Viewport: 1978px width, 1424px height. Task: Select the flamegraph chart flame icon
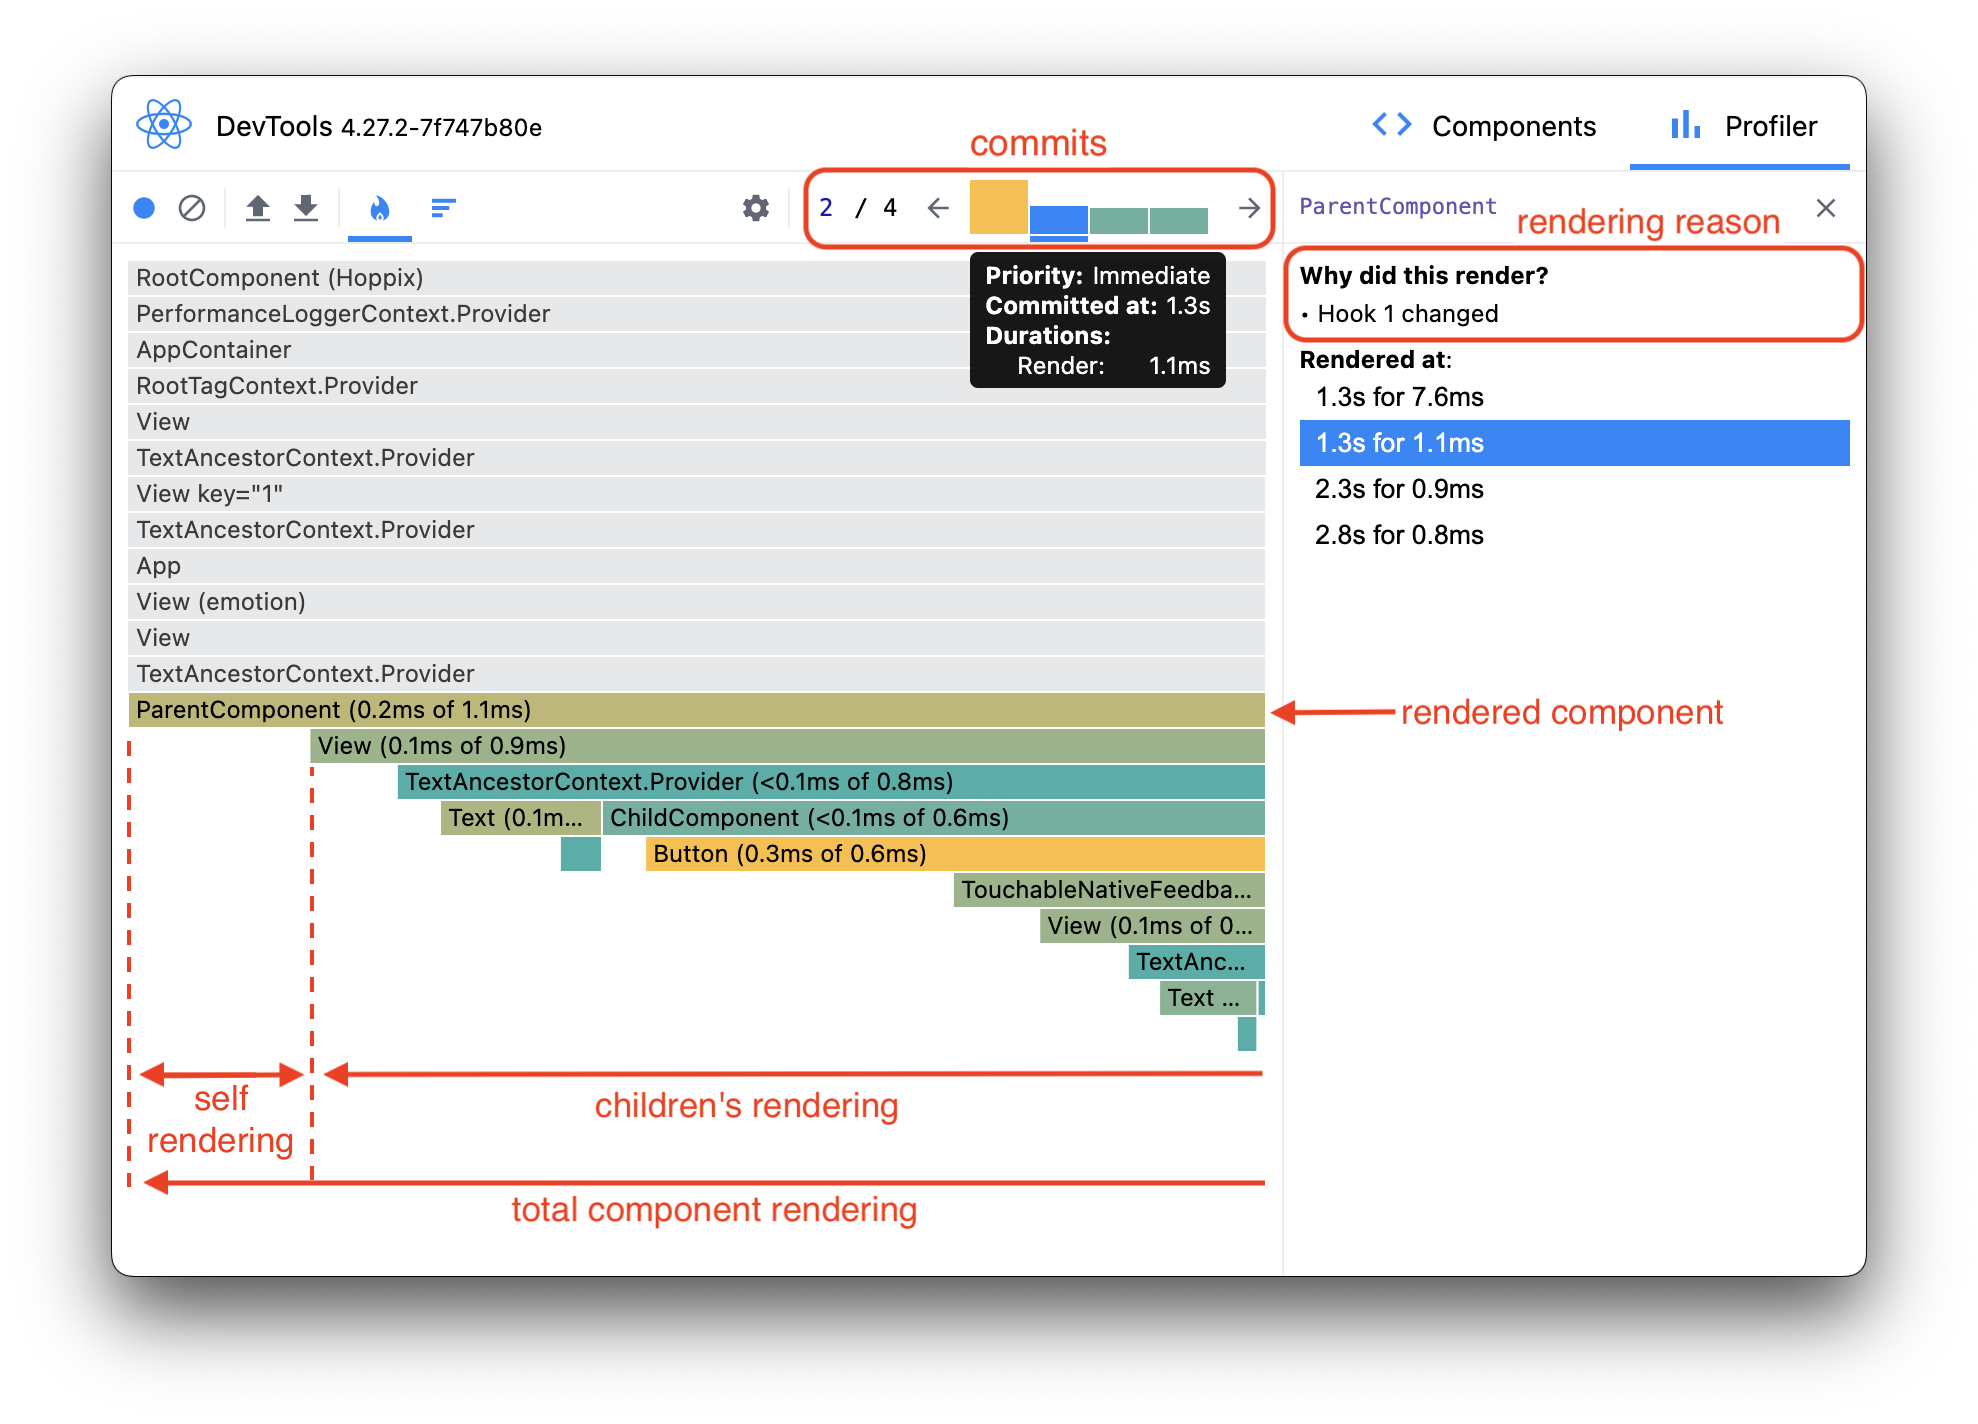tap(379, 208)
